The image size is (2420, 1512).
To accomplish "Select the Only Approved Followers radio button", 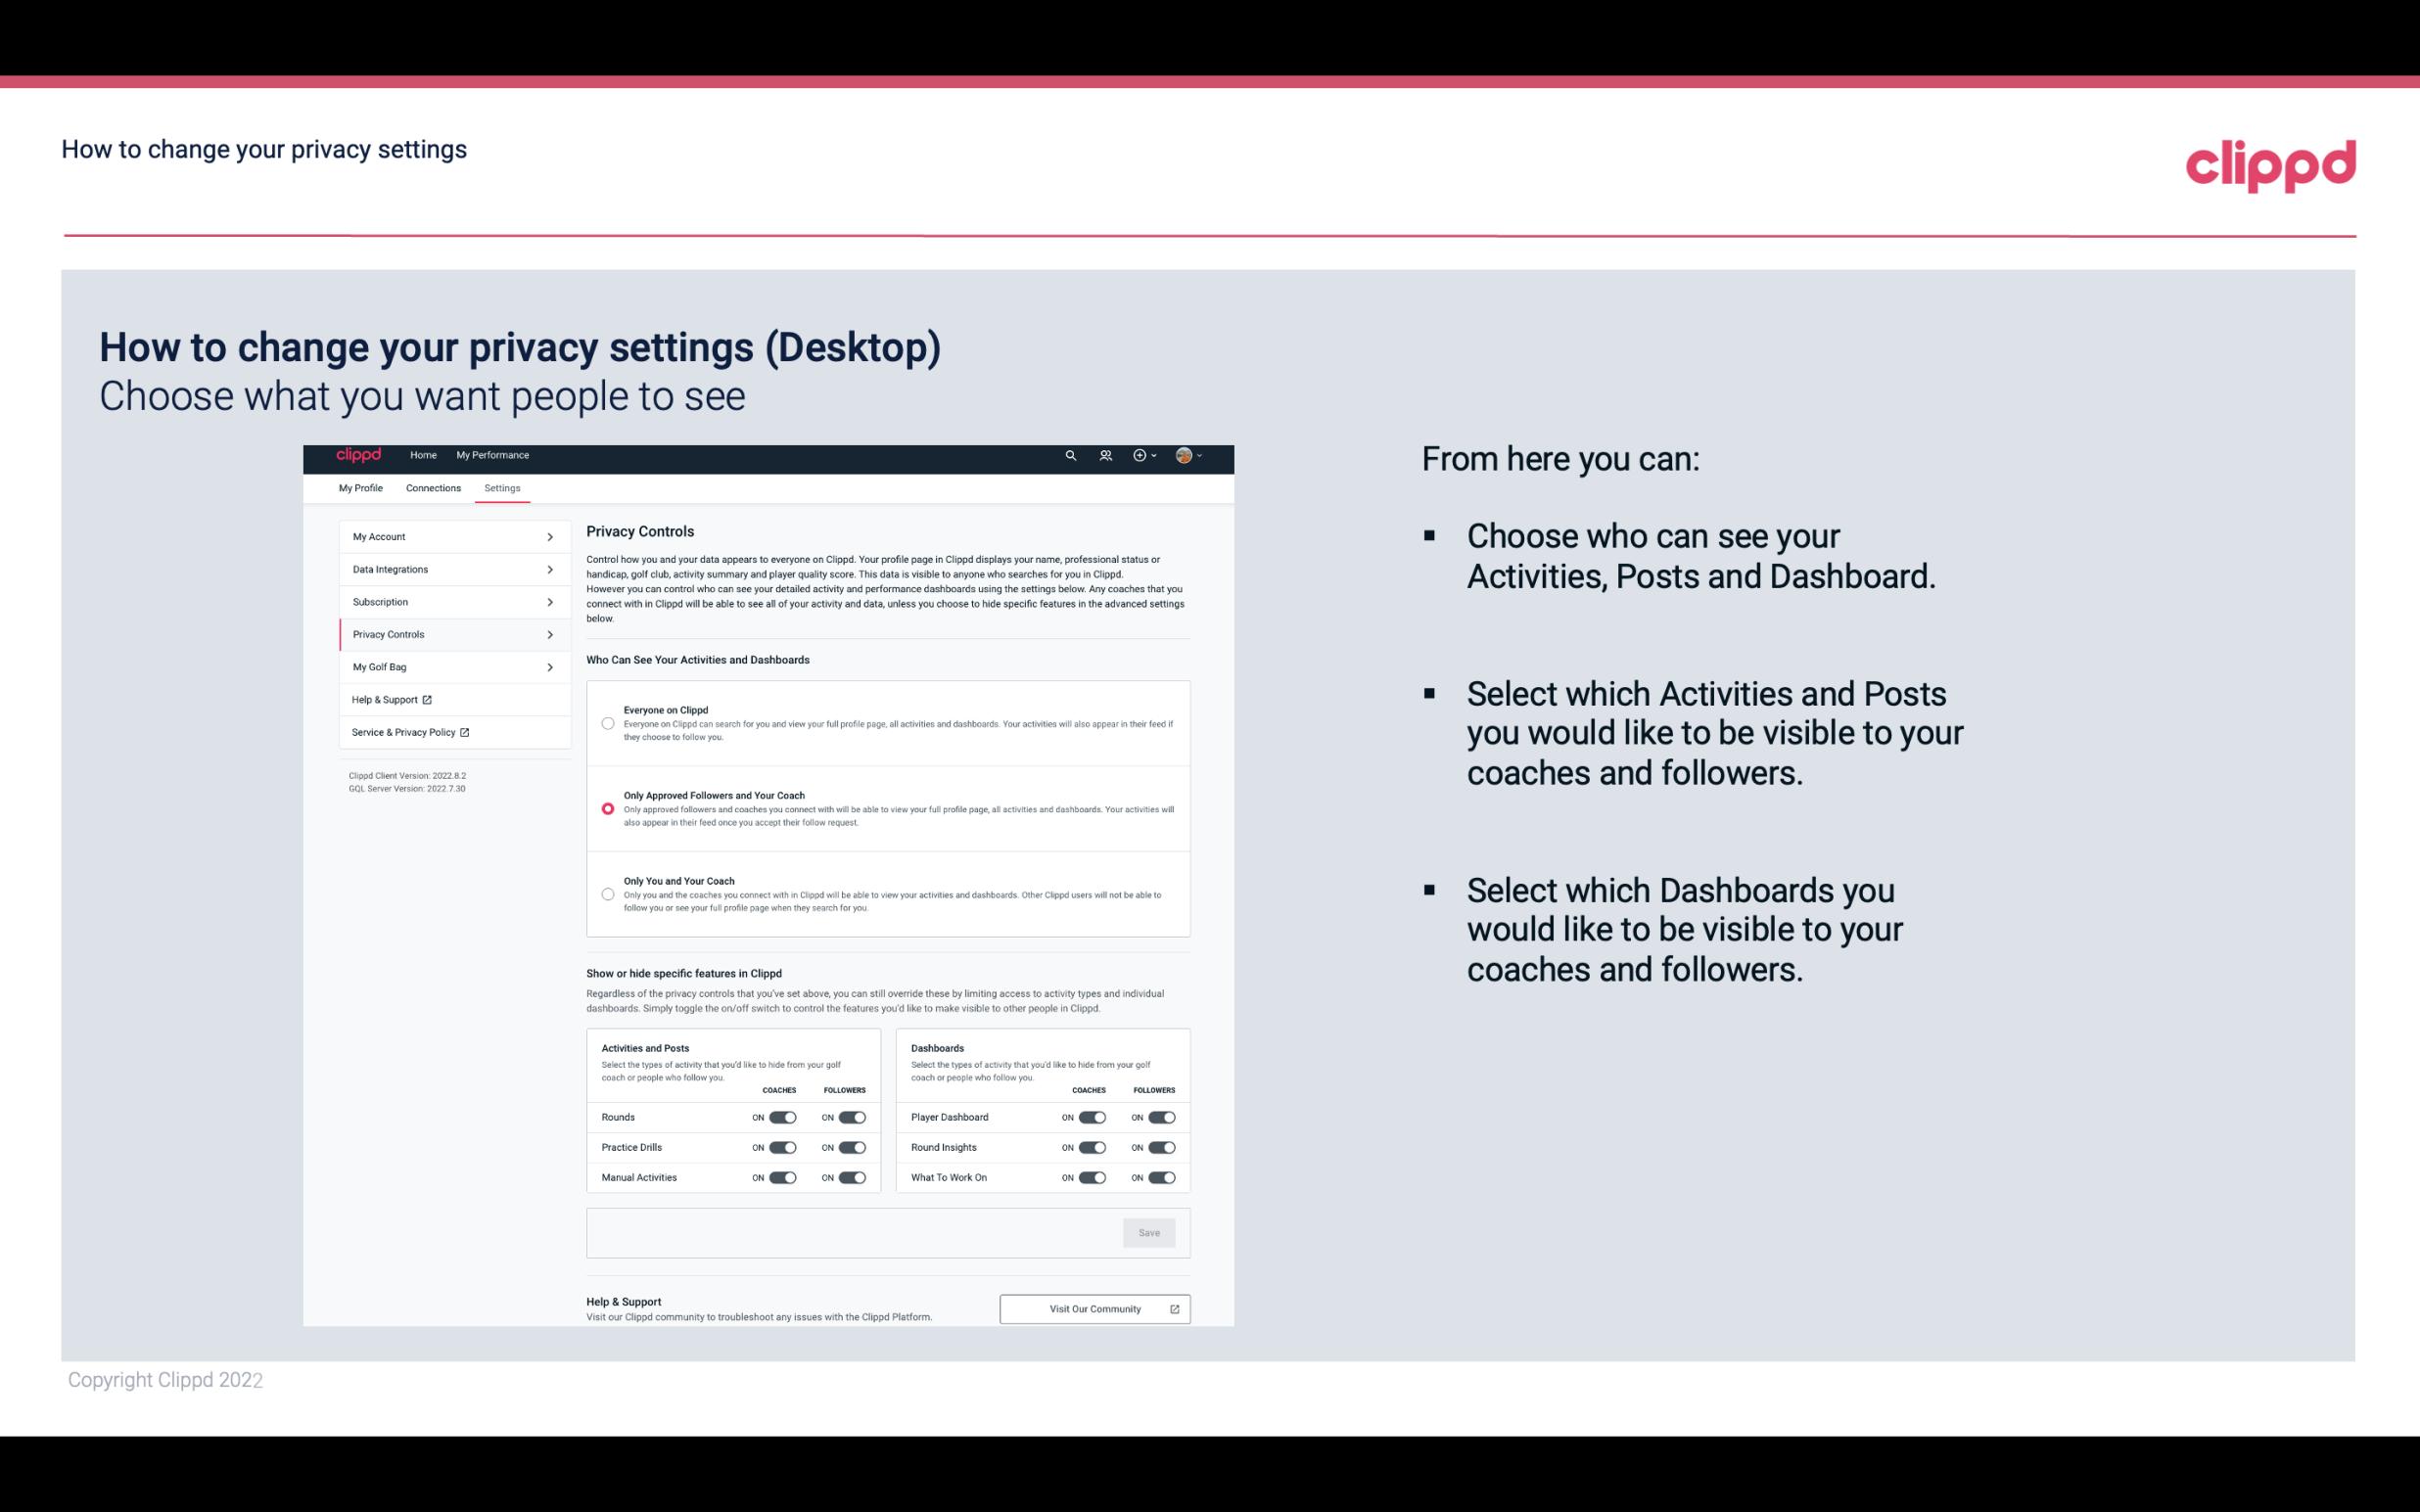I will click(x=608, y=806).
